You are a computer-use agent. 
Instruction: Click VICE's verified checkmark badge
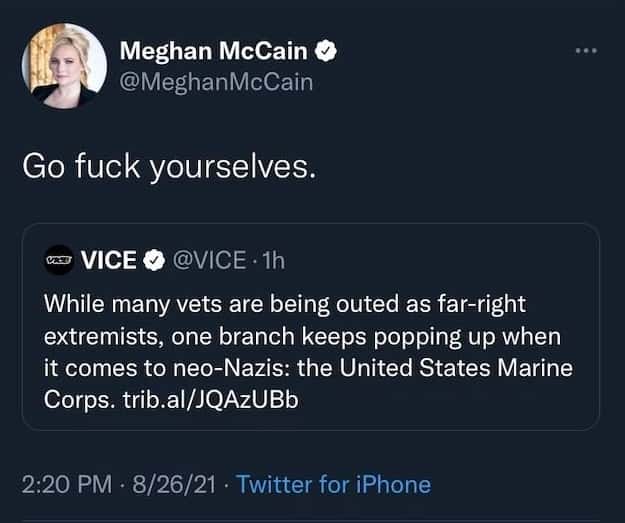153,261
